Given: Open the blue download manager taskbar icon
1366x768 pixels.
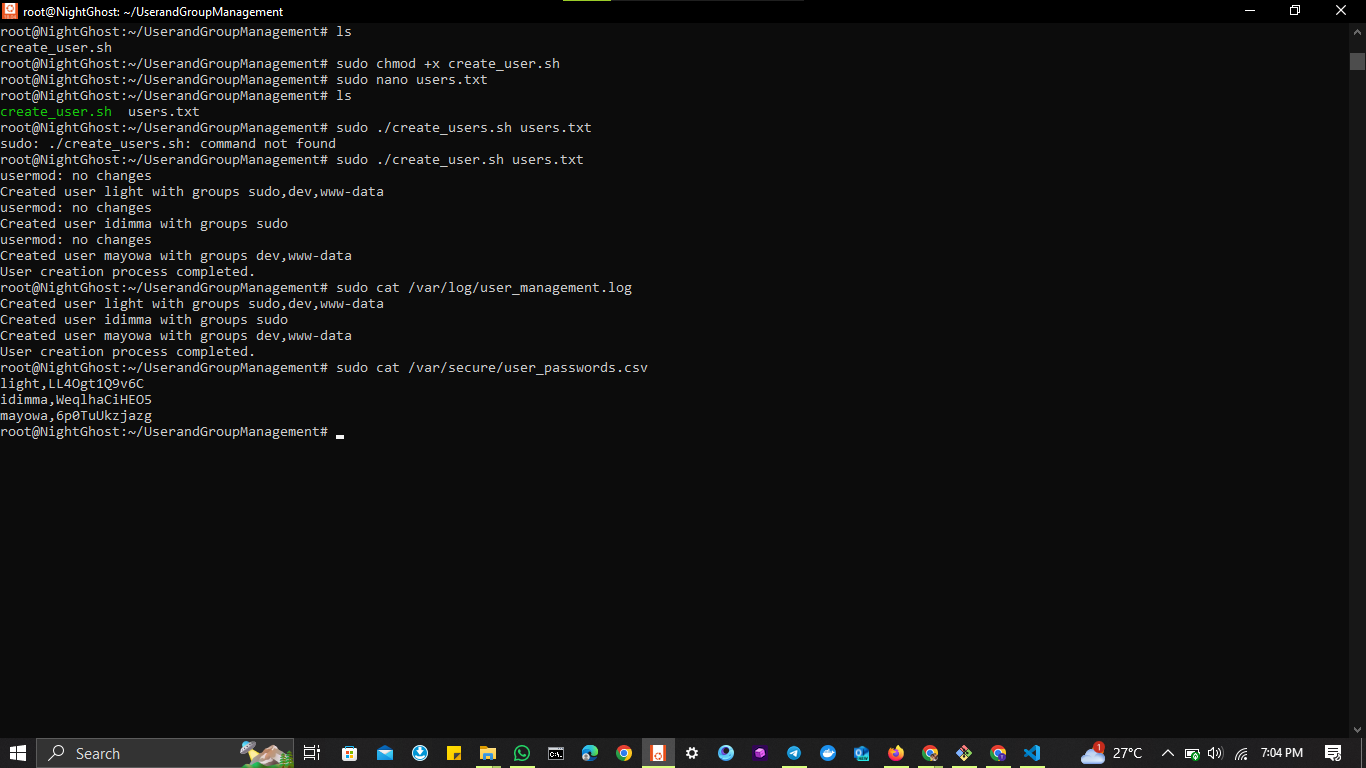Looking at the screenshot, I should click(420, 753).
